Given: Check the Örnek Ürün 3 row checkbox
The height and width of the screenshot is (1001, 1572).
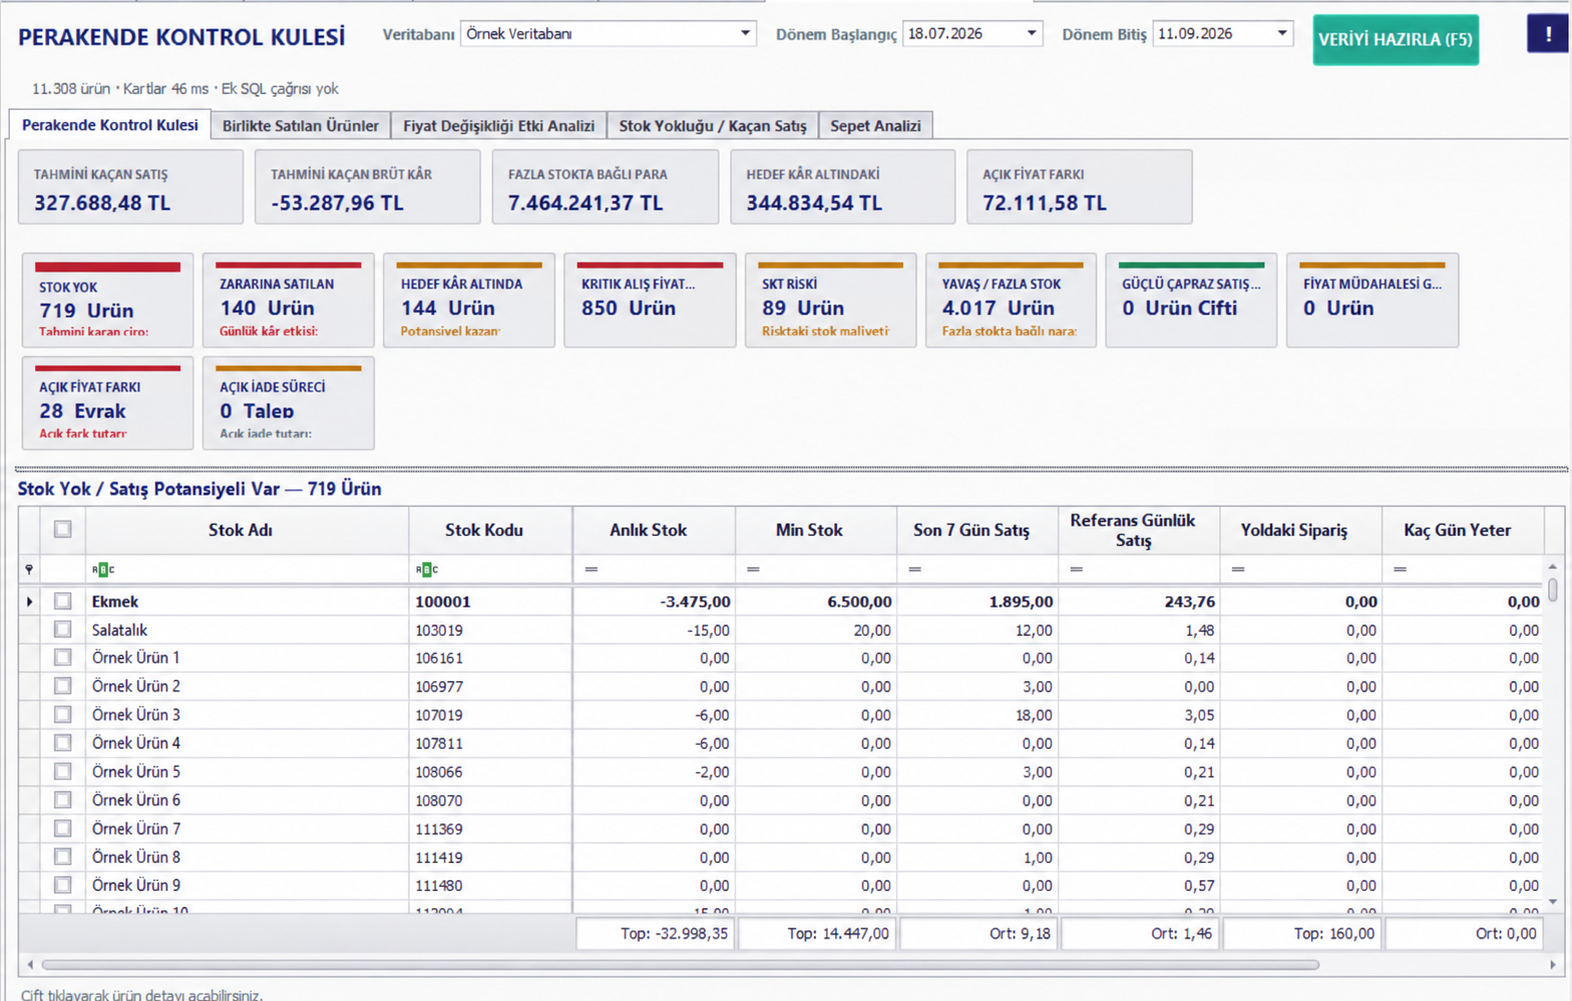Looking at the screenshot, I should coord(63,715).
